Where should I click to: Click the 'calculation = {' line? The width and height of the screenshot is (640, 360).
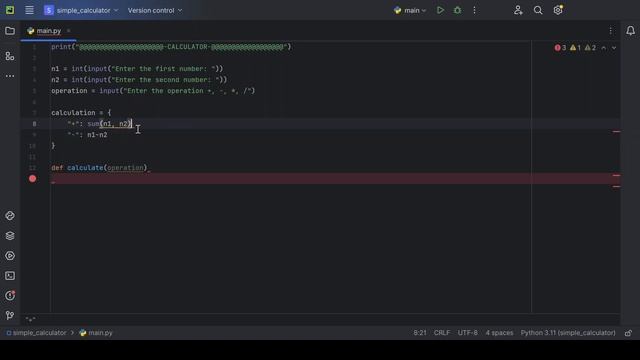click(x=81, y=113)
